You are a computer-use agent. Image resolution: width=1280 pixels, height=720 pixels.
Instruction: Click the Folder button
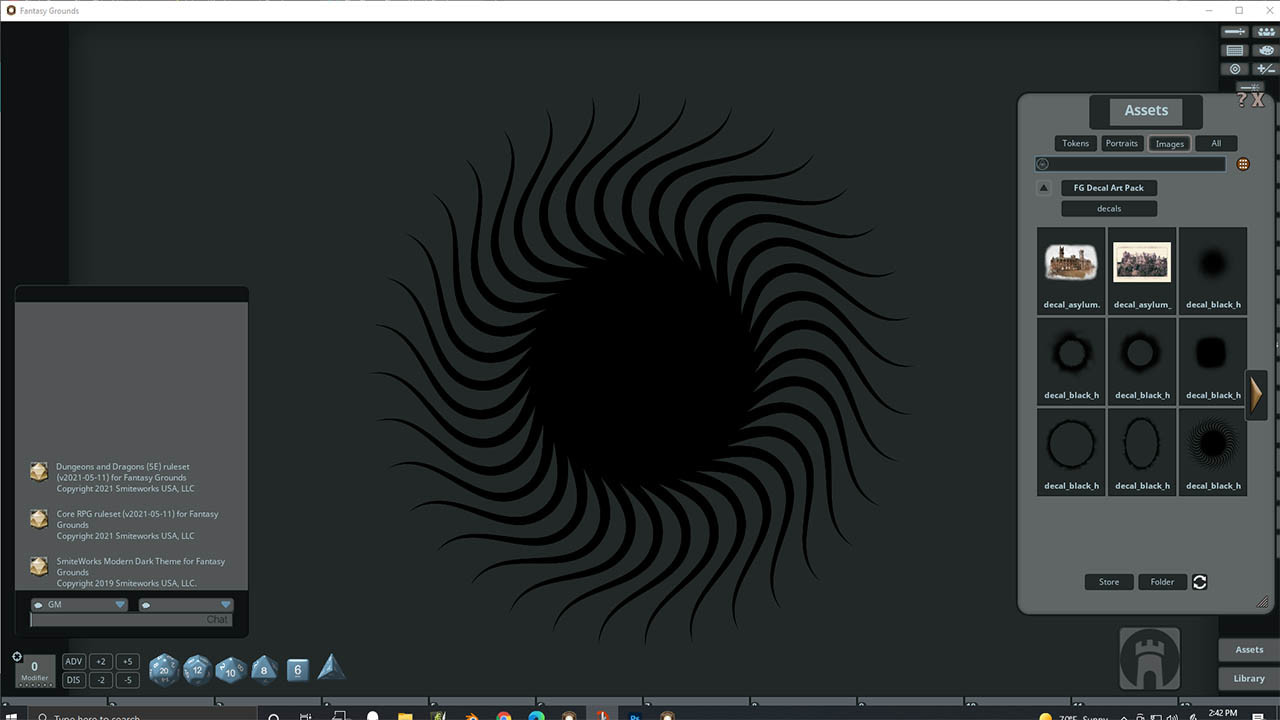(x=1162, y=581)
